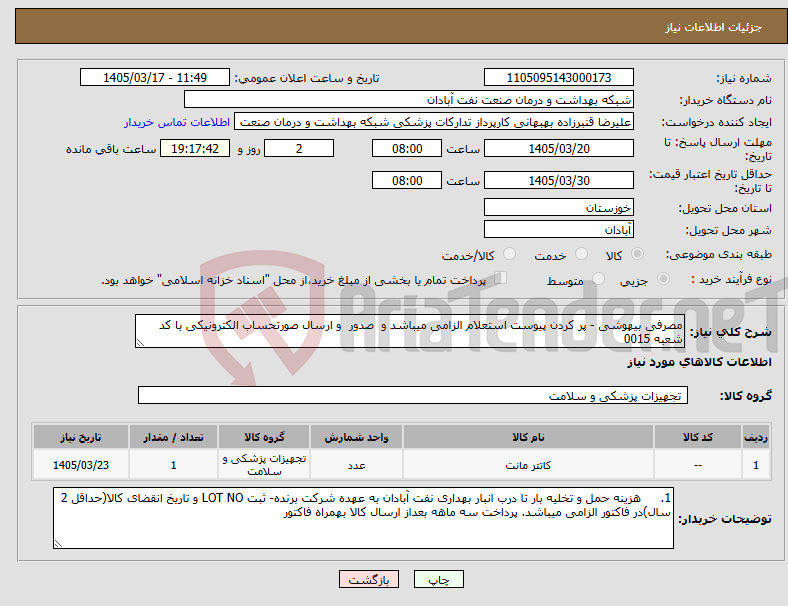The width and height of the screenshot is (788, 606).
Task: Click buyer name field شبکه بهداشت و درمان
Action: tap(409, 99)
